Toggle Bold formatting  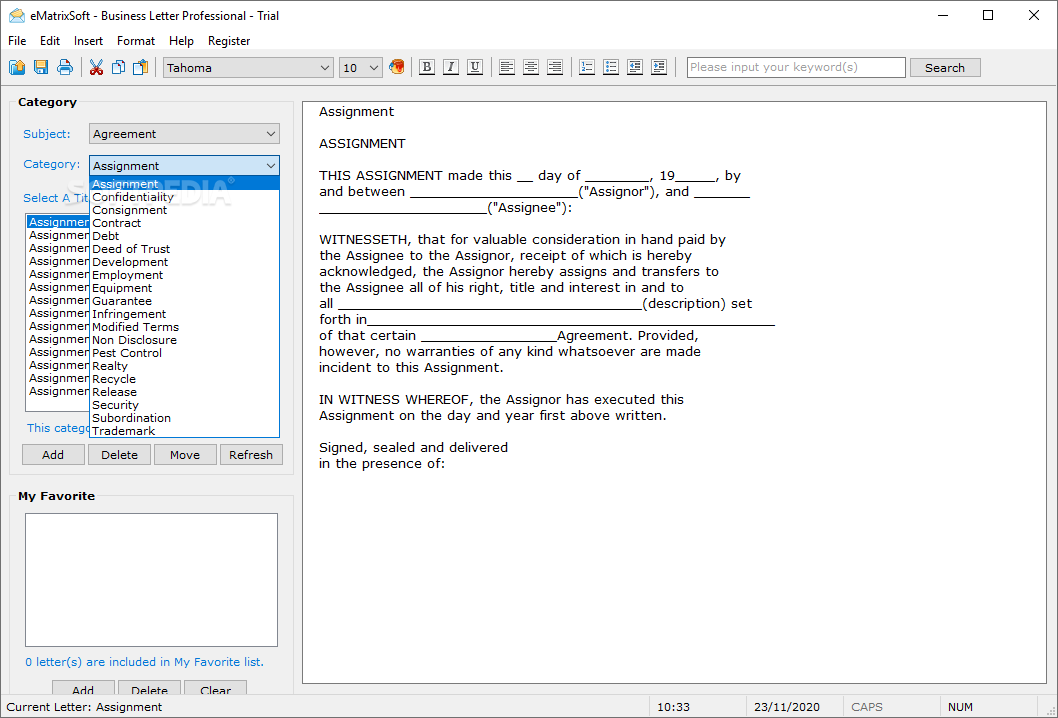pos(426,67)
